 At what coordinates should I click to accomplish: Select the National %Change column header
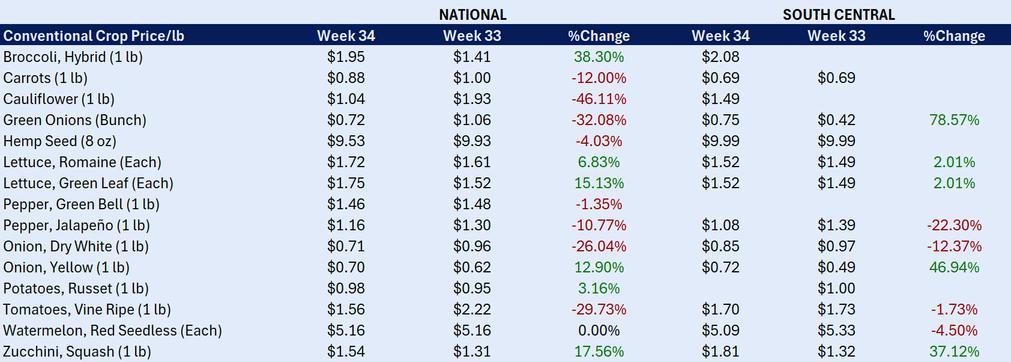(599, 36)
